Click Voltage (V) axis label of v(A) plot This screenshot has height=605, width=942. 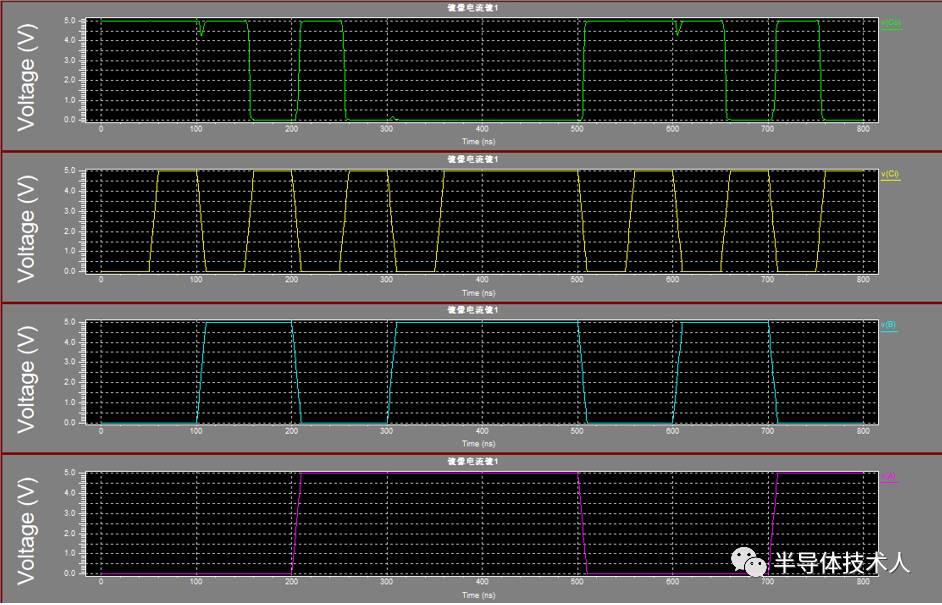click(x=26, y=532)
